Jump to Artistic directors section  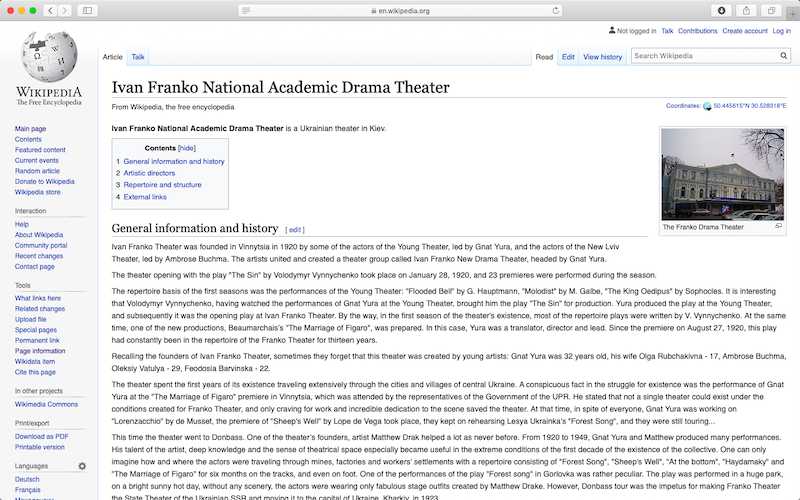pos(149,173)
